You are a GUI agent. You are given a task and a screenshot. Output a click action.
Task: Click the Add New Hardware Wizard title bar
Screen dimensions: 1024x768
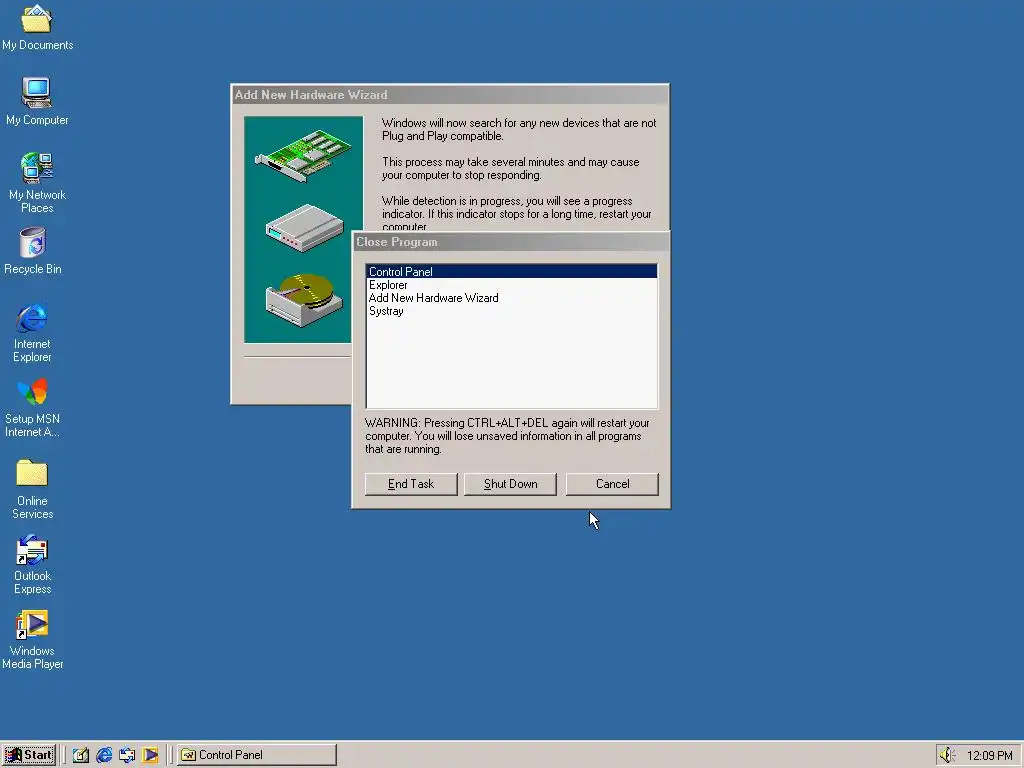coord(450,95)
